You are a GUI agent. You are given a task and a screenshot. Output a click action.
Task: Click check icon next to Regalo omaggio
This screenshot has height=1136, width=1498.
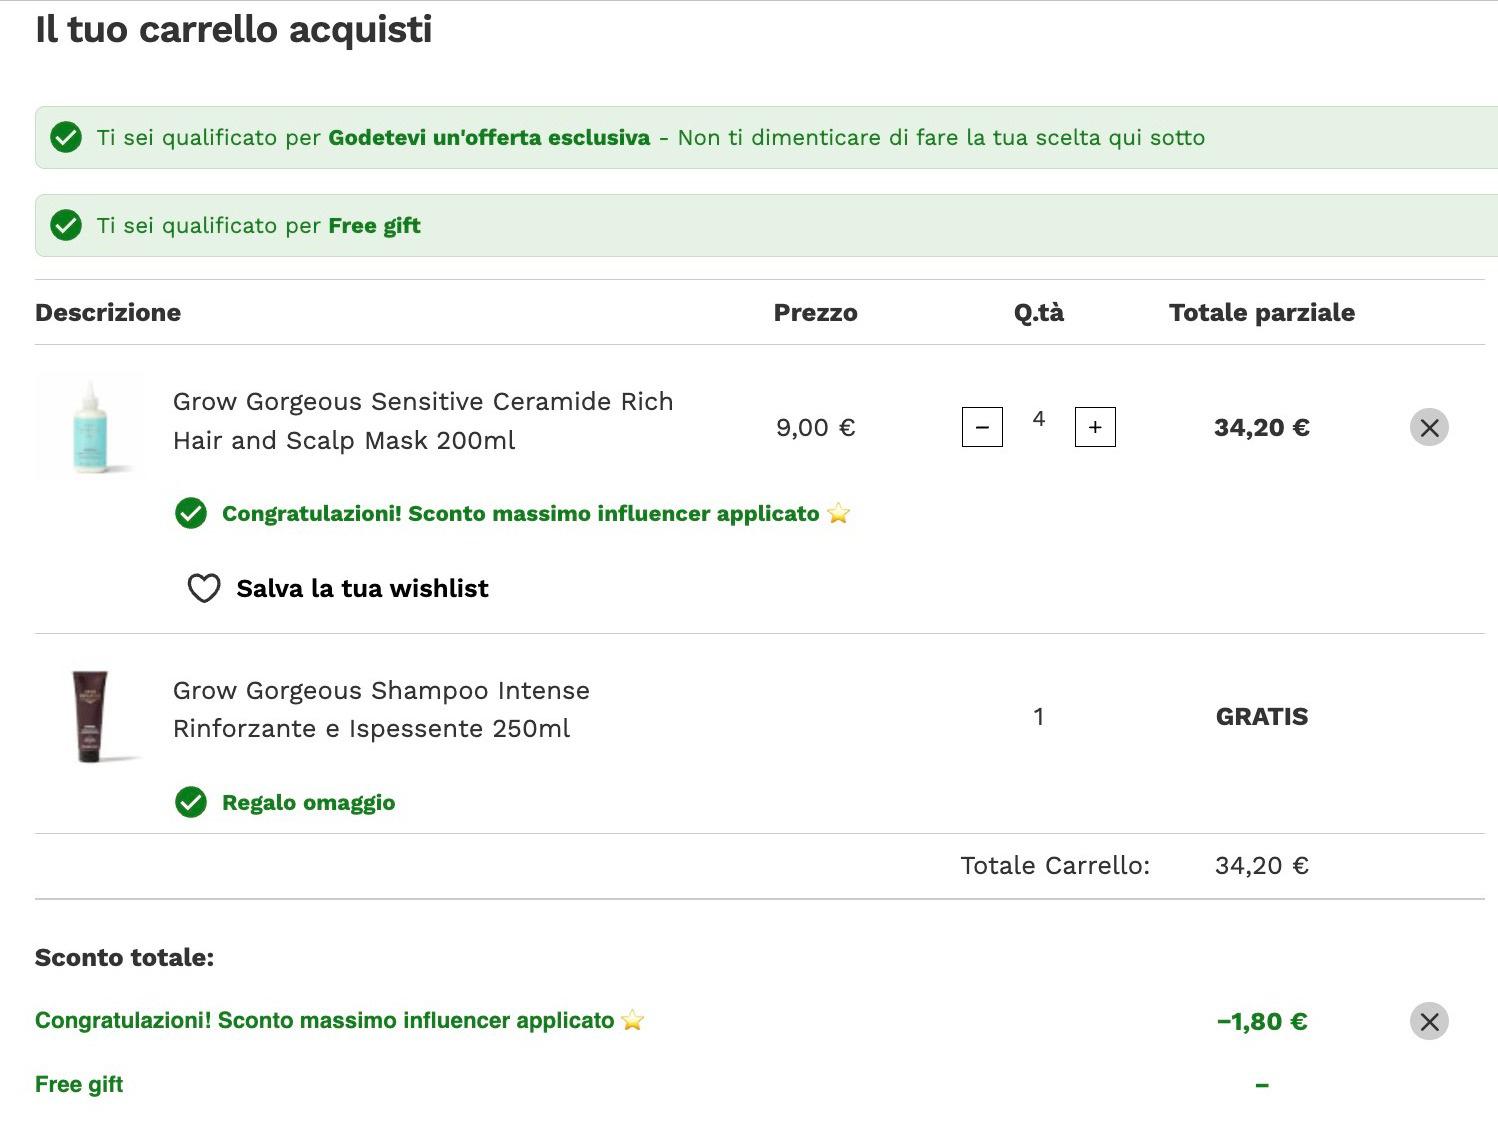pyautogui.click(x=191, y=802)
